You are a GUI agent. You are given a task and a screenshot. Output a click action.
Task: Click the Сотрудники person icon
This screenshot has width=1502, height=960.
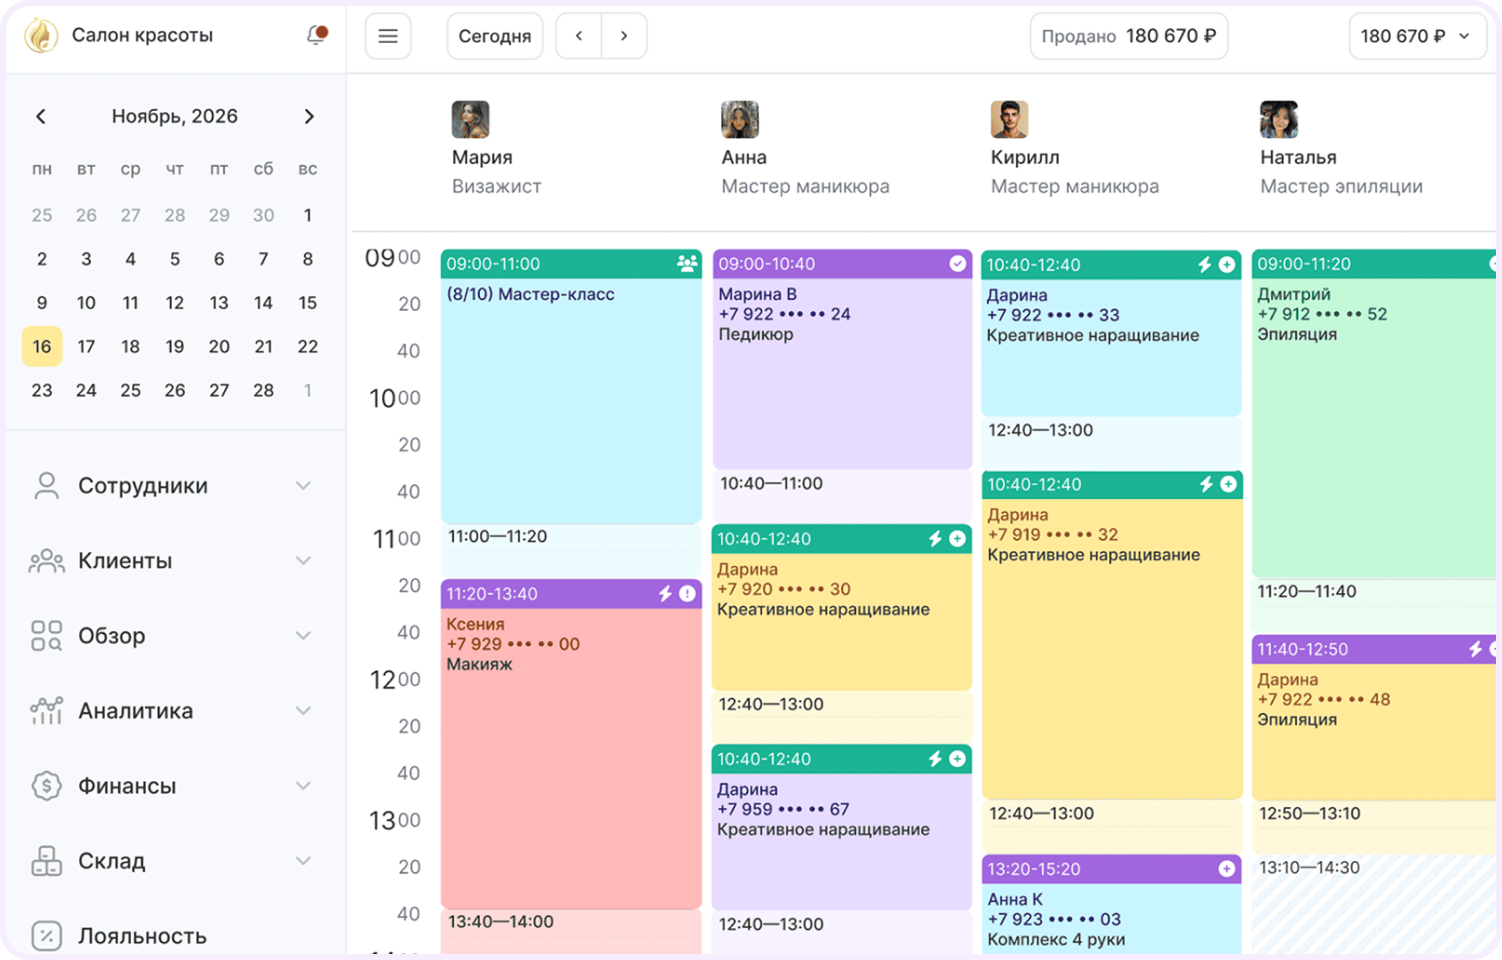pyautogui.click(x=46, y=485)
